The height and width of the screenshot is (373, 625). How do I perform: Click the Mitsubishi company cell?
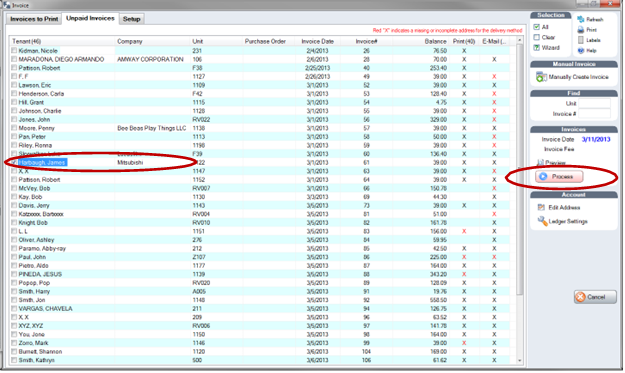coord(130,163)
